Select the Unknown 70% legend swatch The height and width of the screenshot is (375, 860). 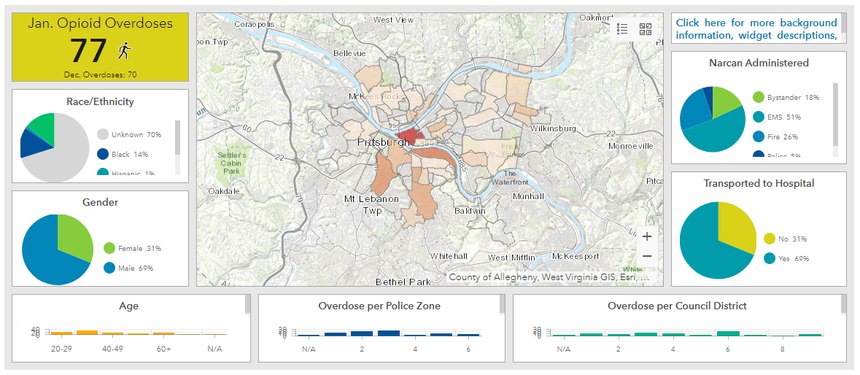[103, 134]
